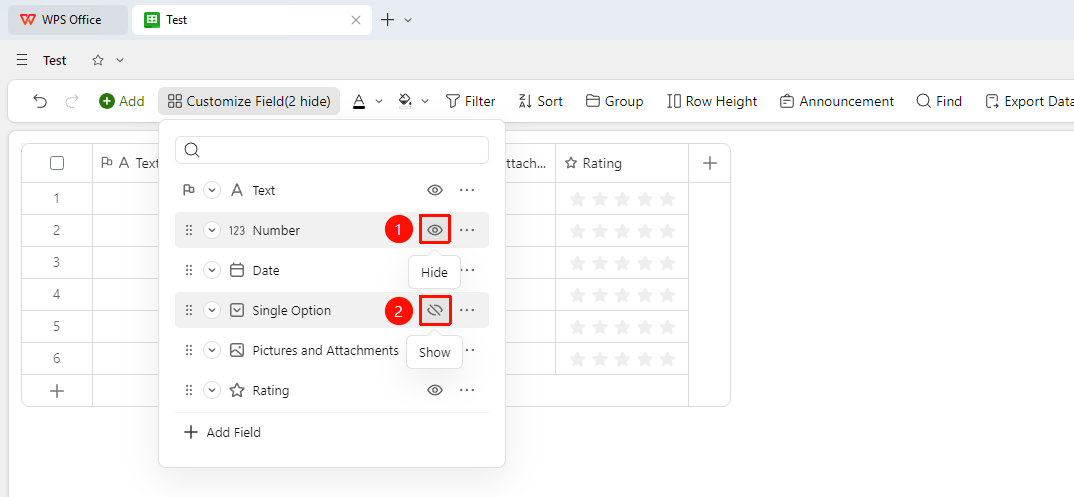This screenshot has height=497, width=1074.
Task: Open more options for Text field
Action: (x=467, y=190)
